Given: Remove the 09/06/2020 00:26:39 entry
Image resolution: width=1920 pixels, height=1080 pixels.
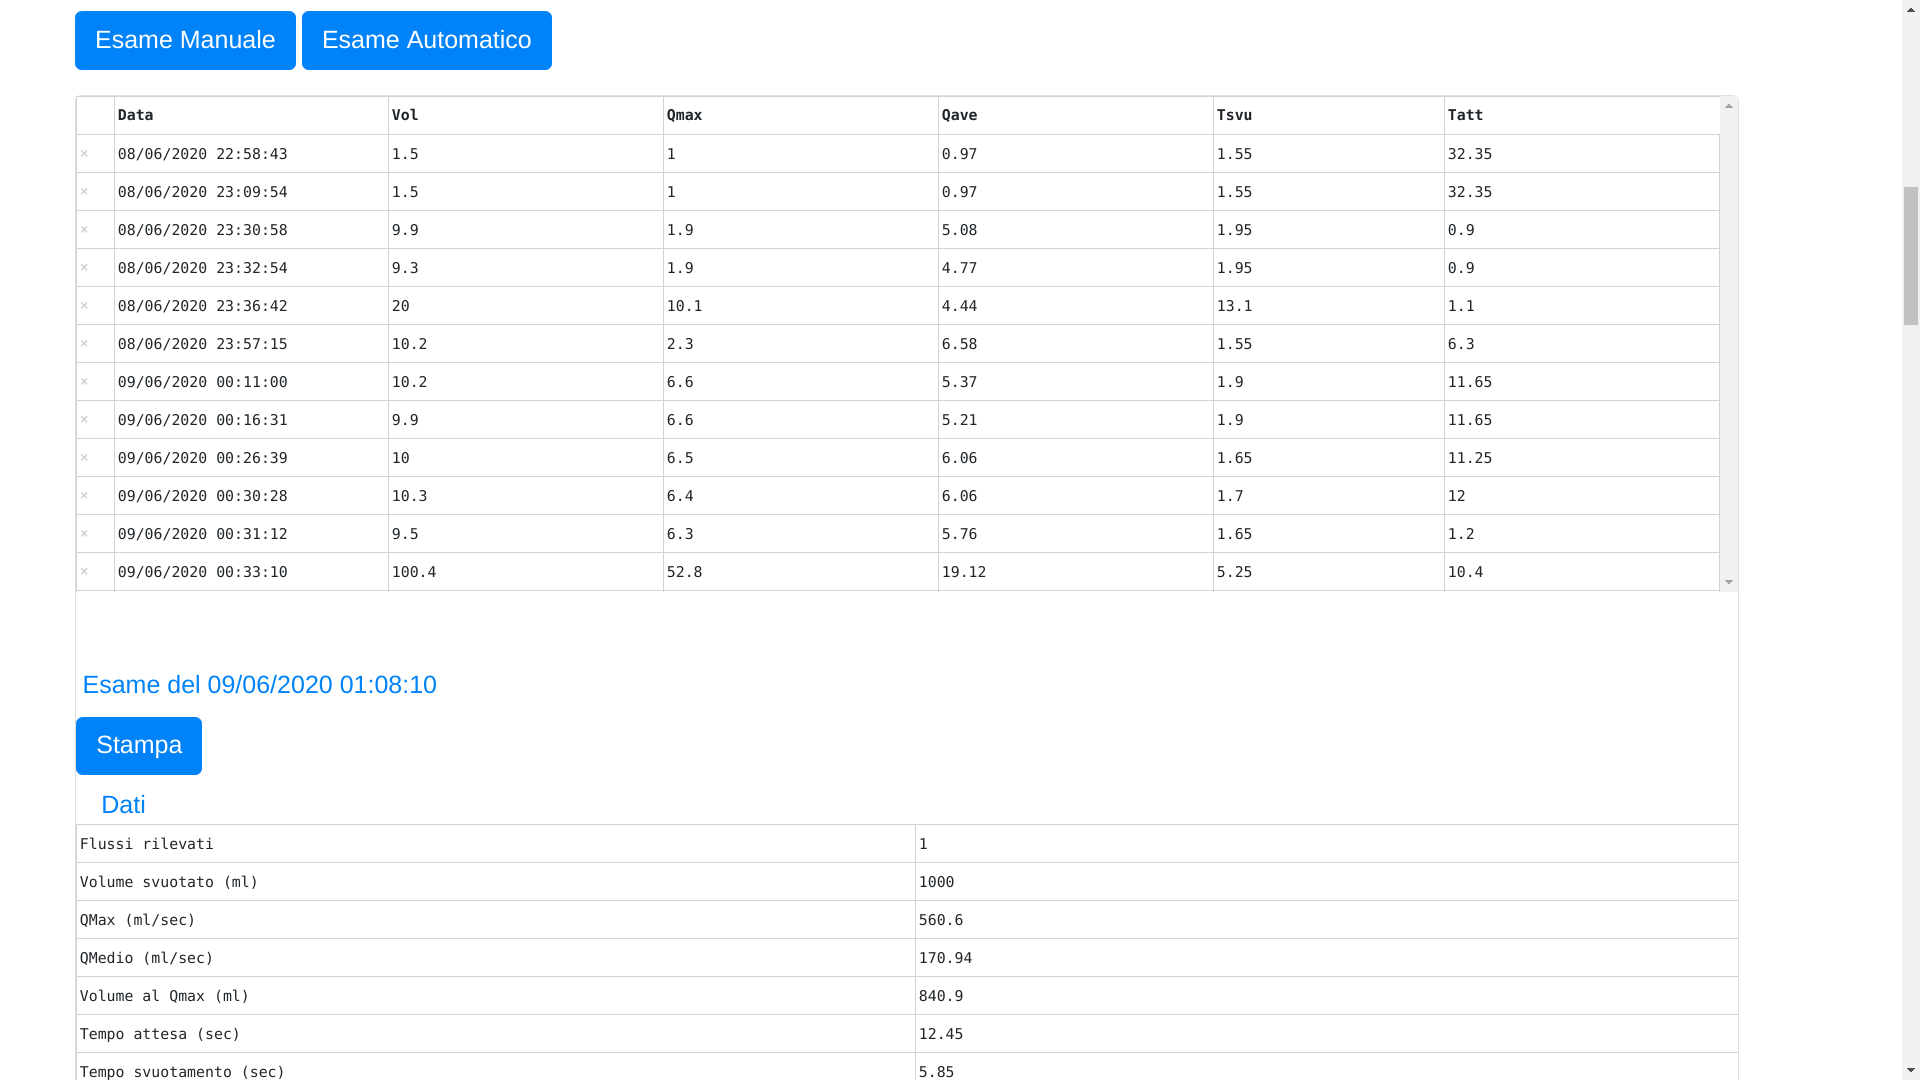Looking at the screenshot, I should pyautogui.click(x=85, y=458).
